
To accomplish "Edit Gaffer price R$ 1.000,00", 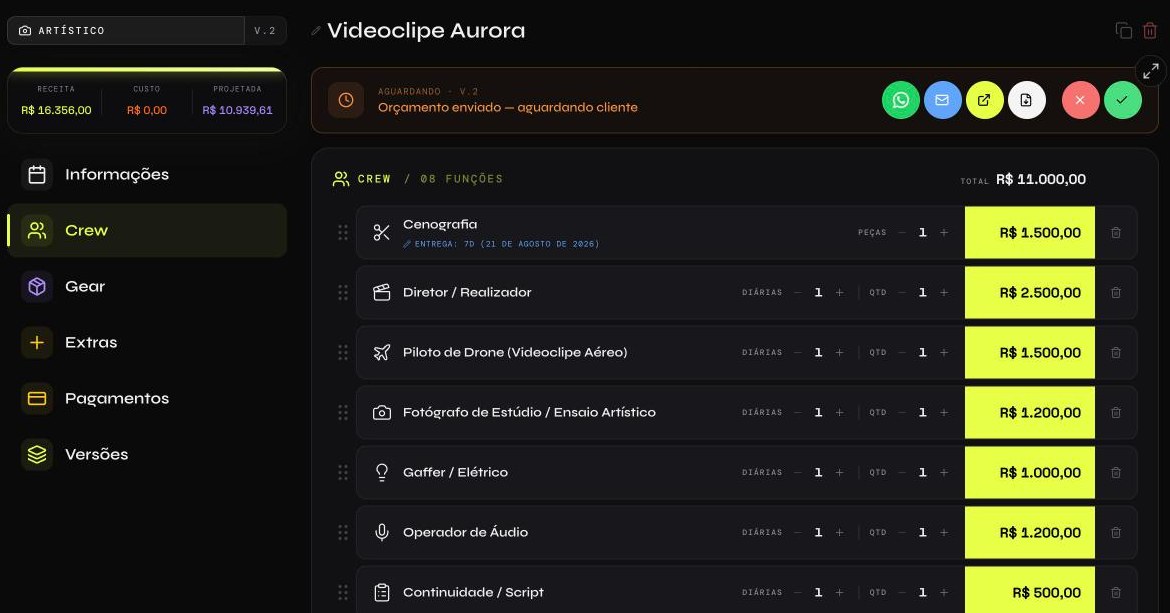I will [x=1030, y=473].
